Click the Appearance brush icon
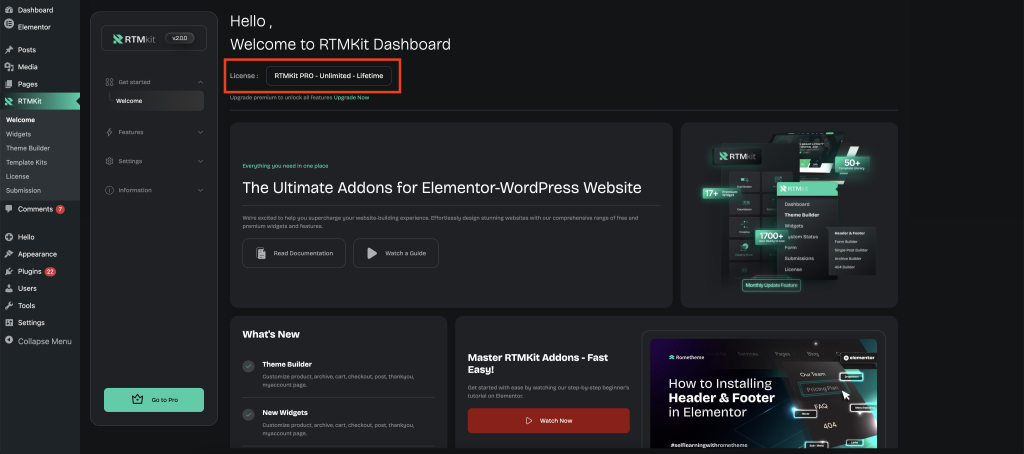The width and height of the screenshot is (1024, 454). 9,254
